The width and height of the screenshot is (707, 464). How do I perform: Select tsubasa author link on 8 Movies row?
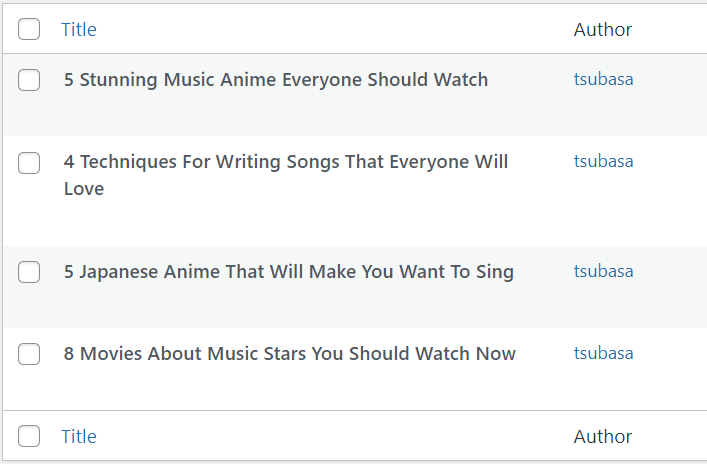point(603,354)
